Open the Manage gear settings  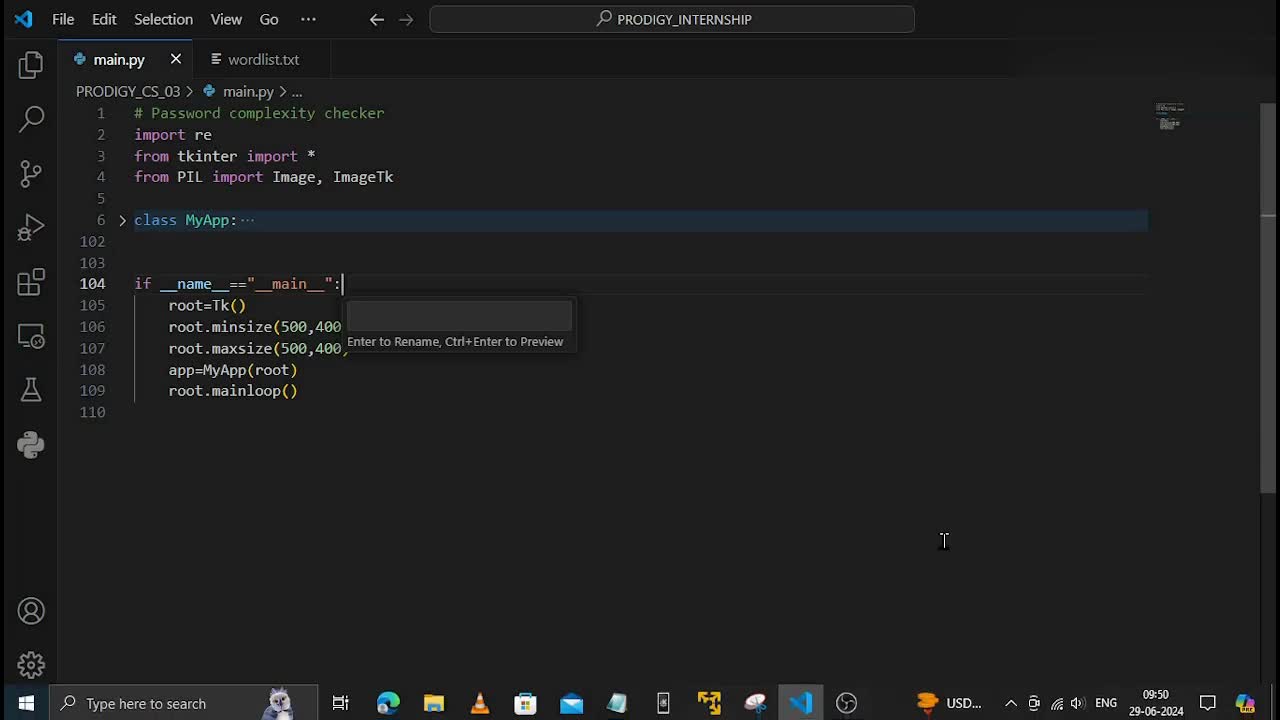pos(31,664)
